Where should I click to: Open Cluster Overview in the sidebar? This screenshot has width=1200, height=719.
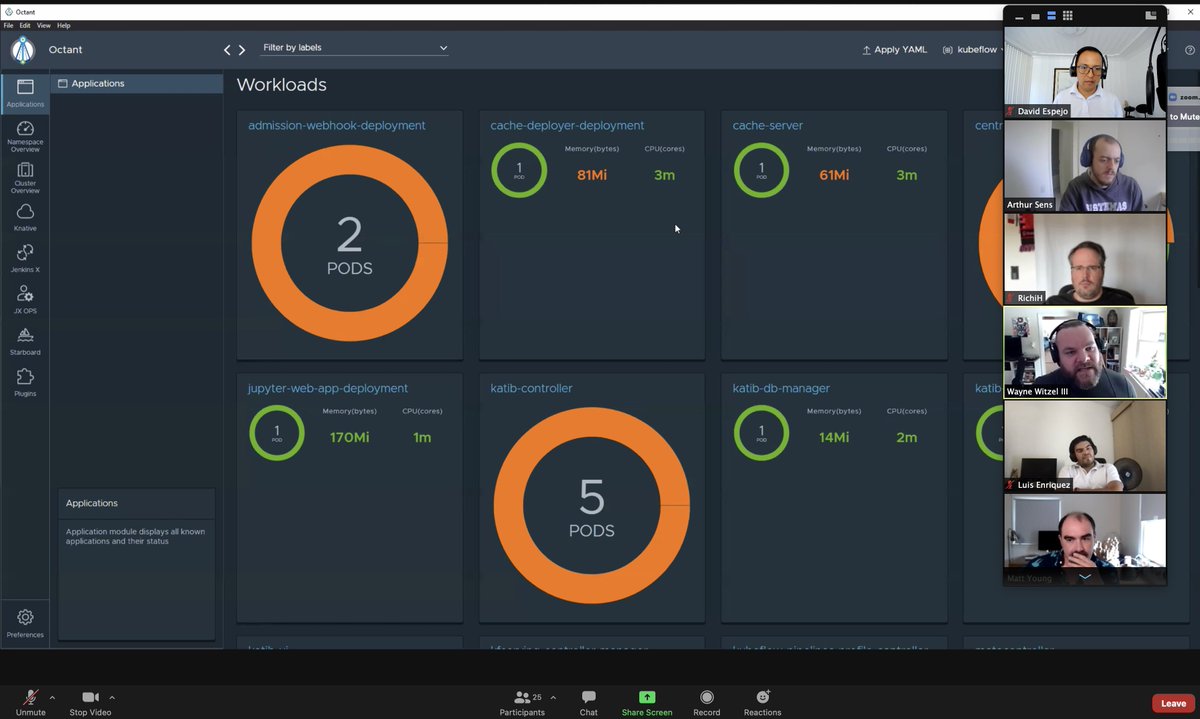[25, 177]
